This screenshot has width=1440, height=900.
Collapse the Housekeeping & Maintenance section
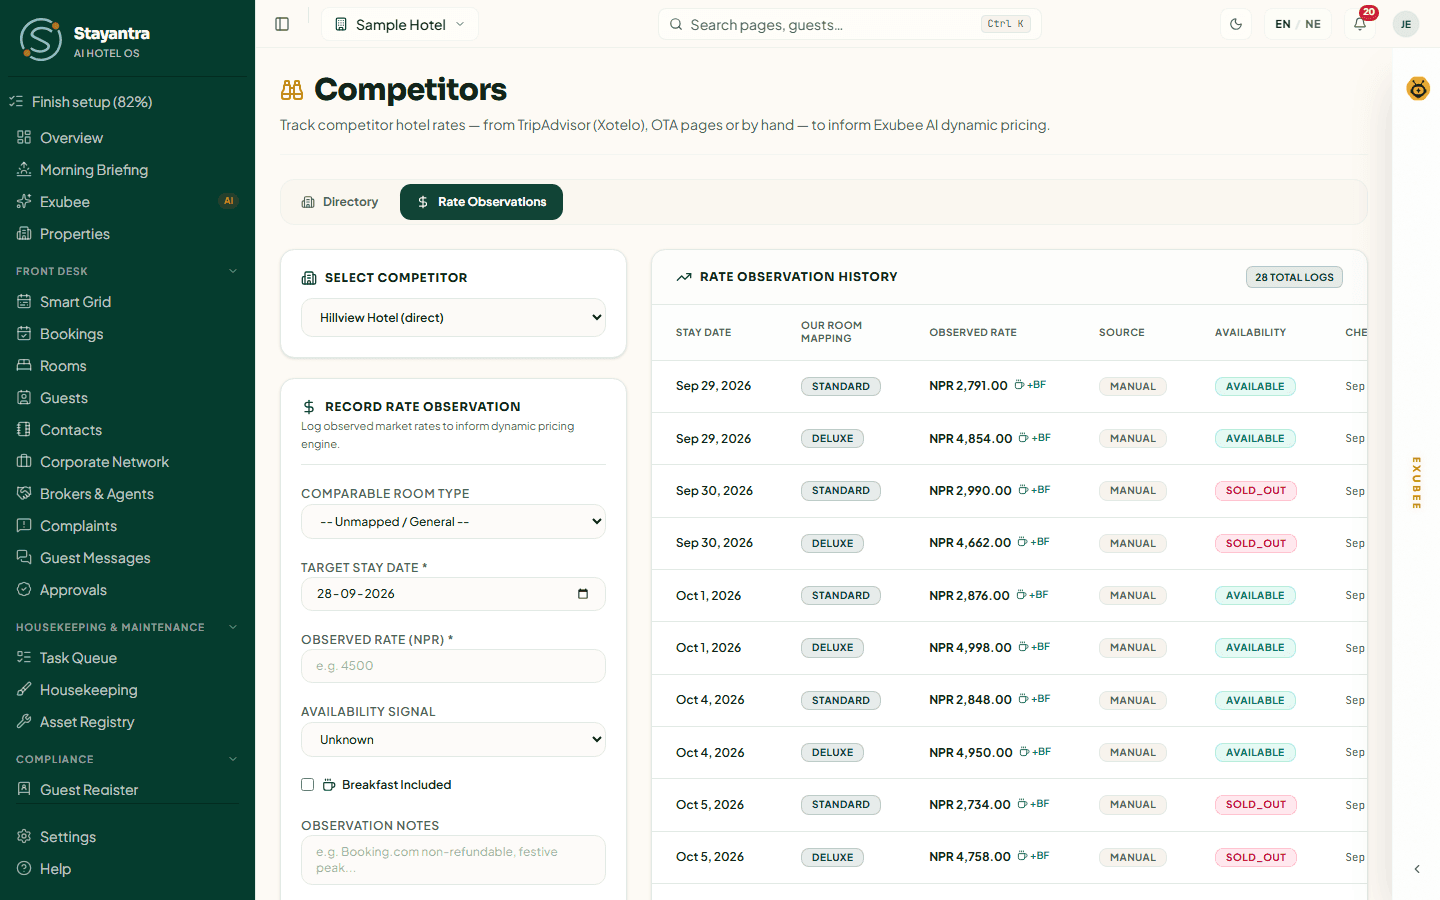(127, 627)
